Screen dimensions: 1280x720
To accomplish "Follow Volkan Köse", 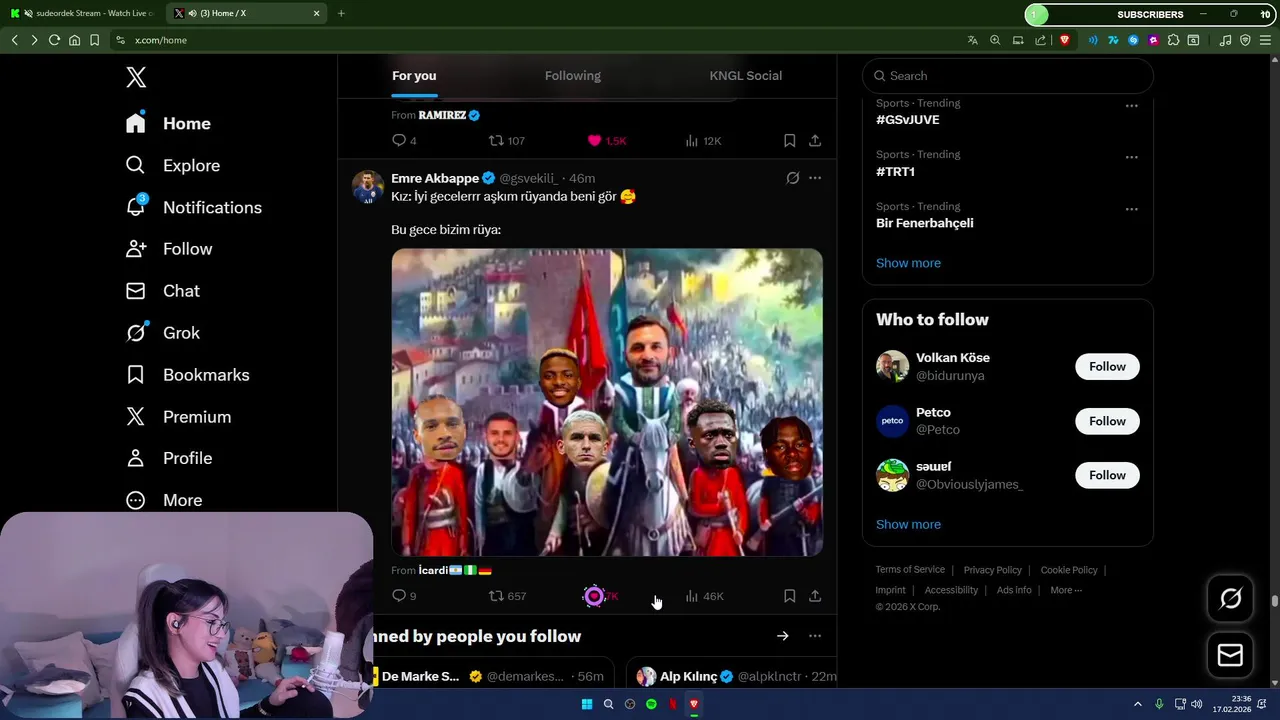I will pos(1107,367).
